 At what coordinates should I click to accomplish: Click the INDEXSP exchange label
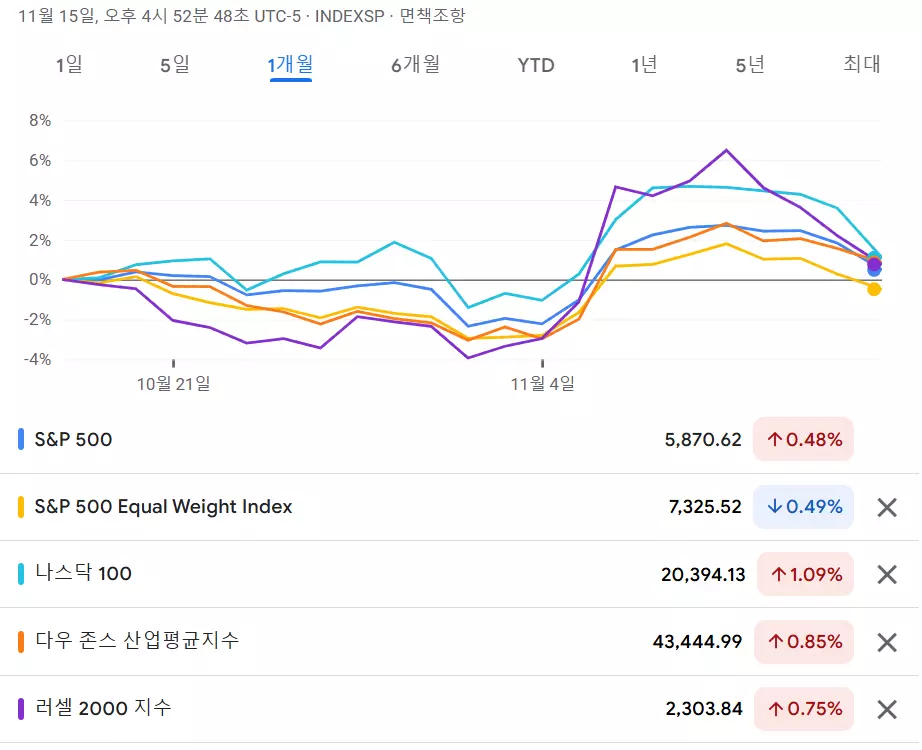coord(349,16)
